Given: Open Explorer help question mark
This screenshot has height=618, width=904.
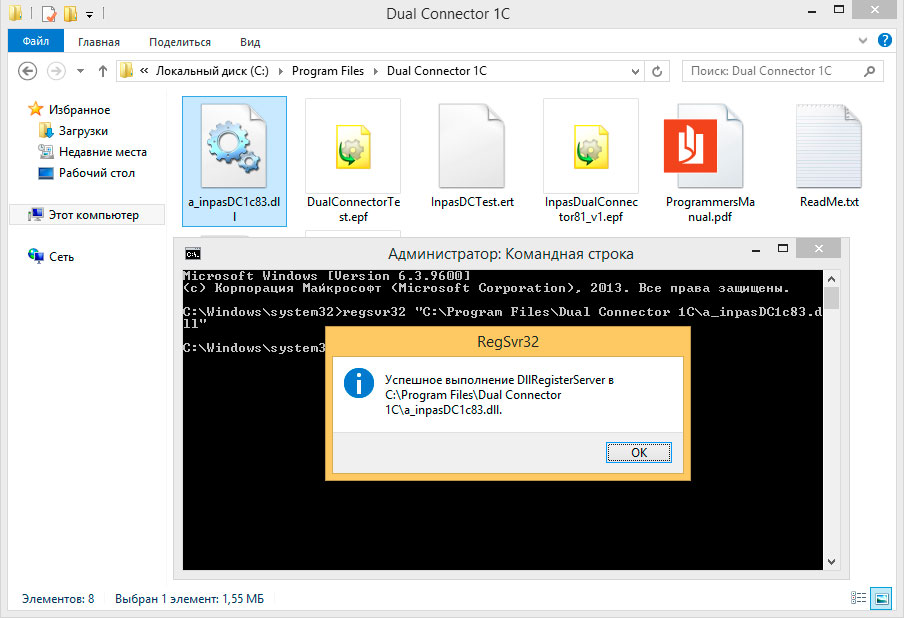Looking at the screenshot, I should tap(884, 40).
